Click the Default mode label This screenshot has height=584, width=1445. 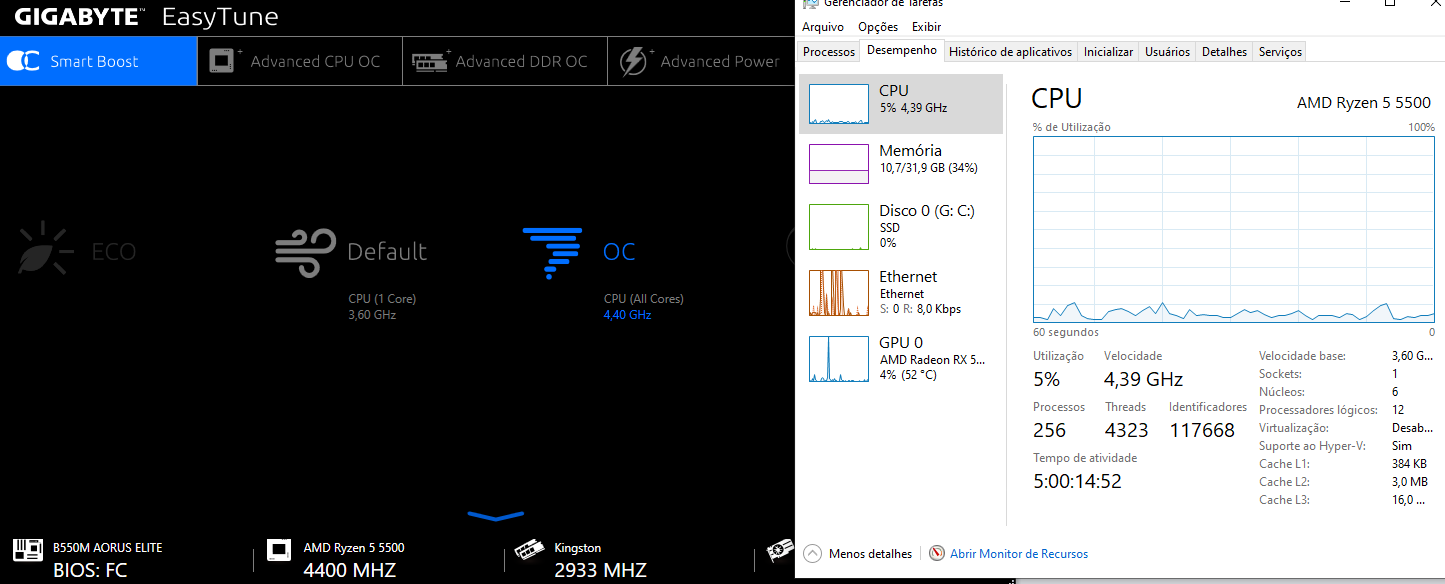[x=387, y=251]
